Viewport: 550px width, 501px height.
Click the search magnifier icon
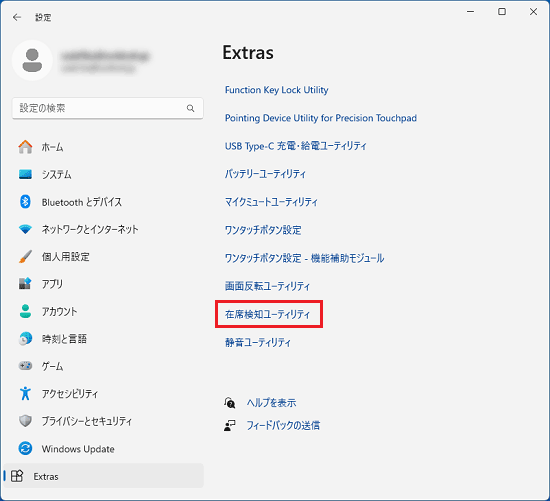click(x=190, y=108)
